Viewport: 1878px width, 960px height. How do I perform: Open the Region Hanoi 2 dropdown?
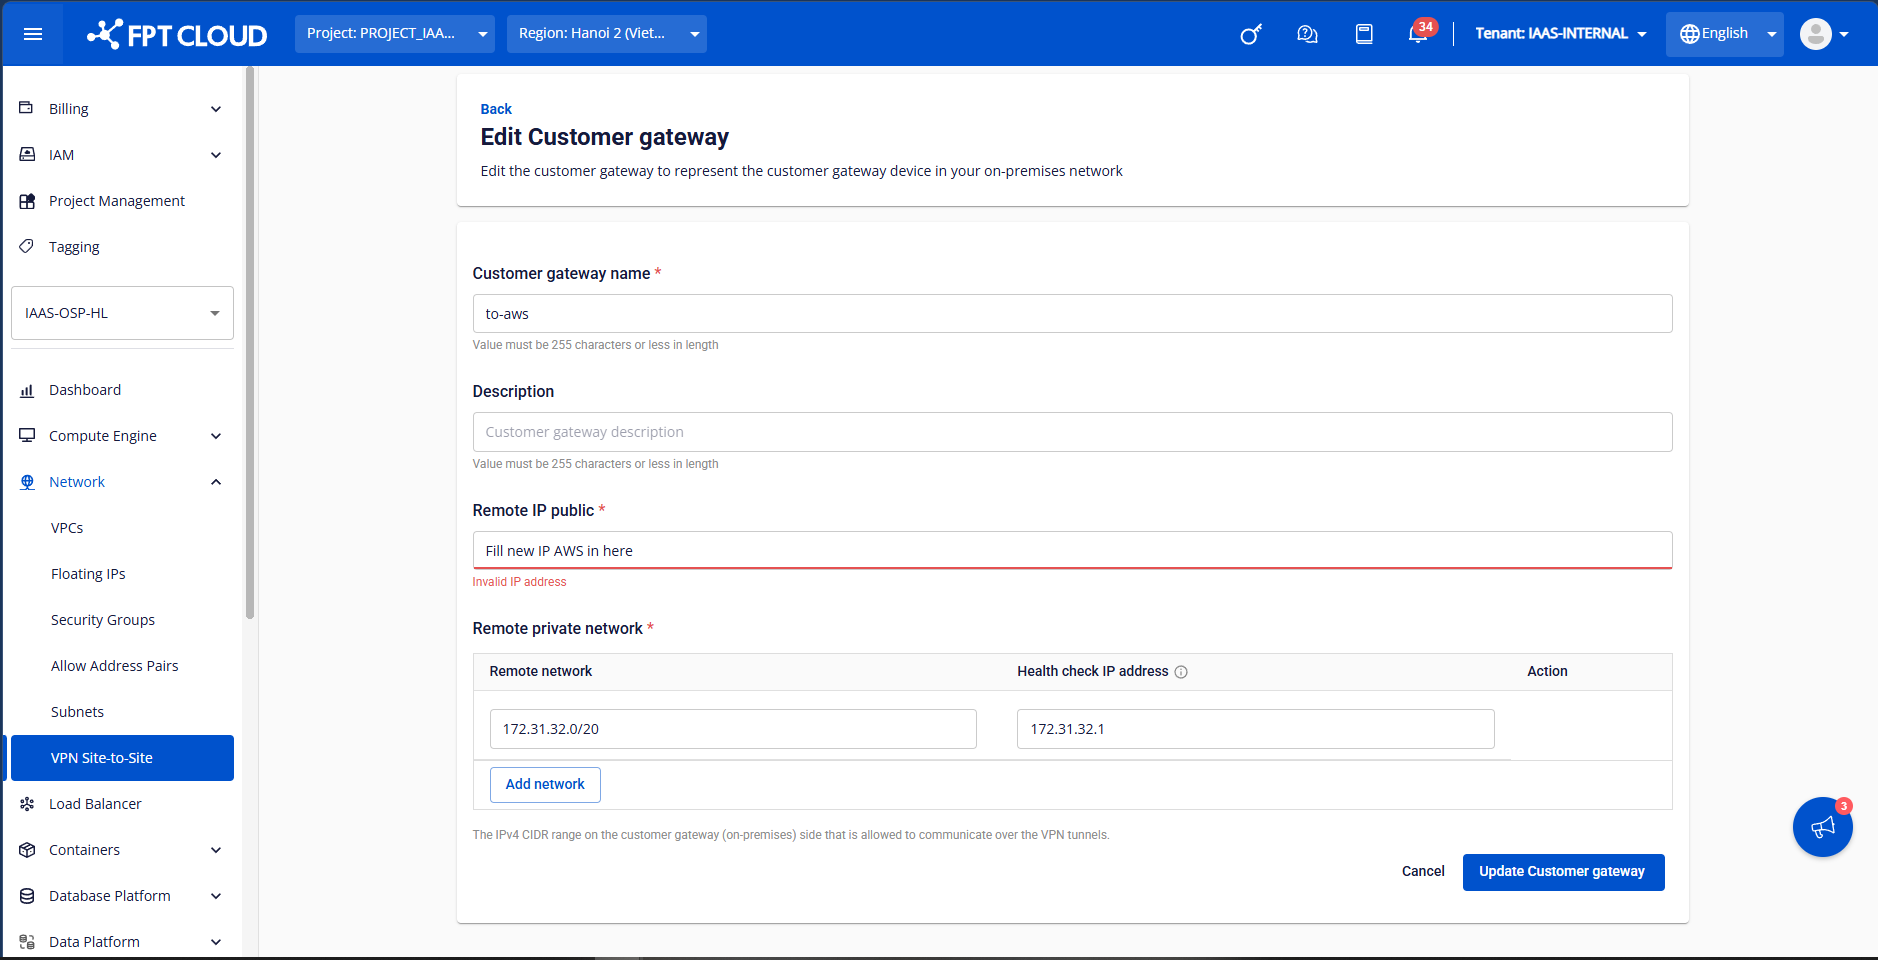pos(606,34)
